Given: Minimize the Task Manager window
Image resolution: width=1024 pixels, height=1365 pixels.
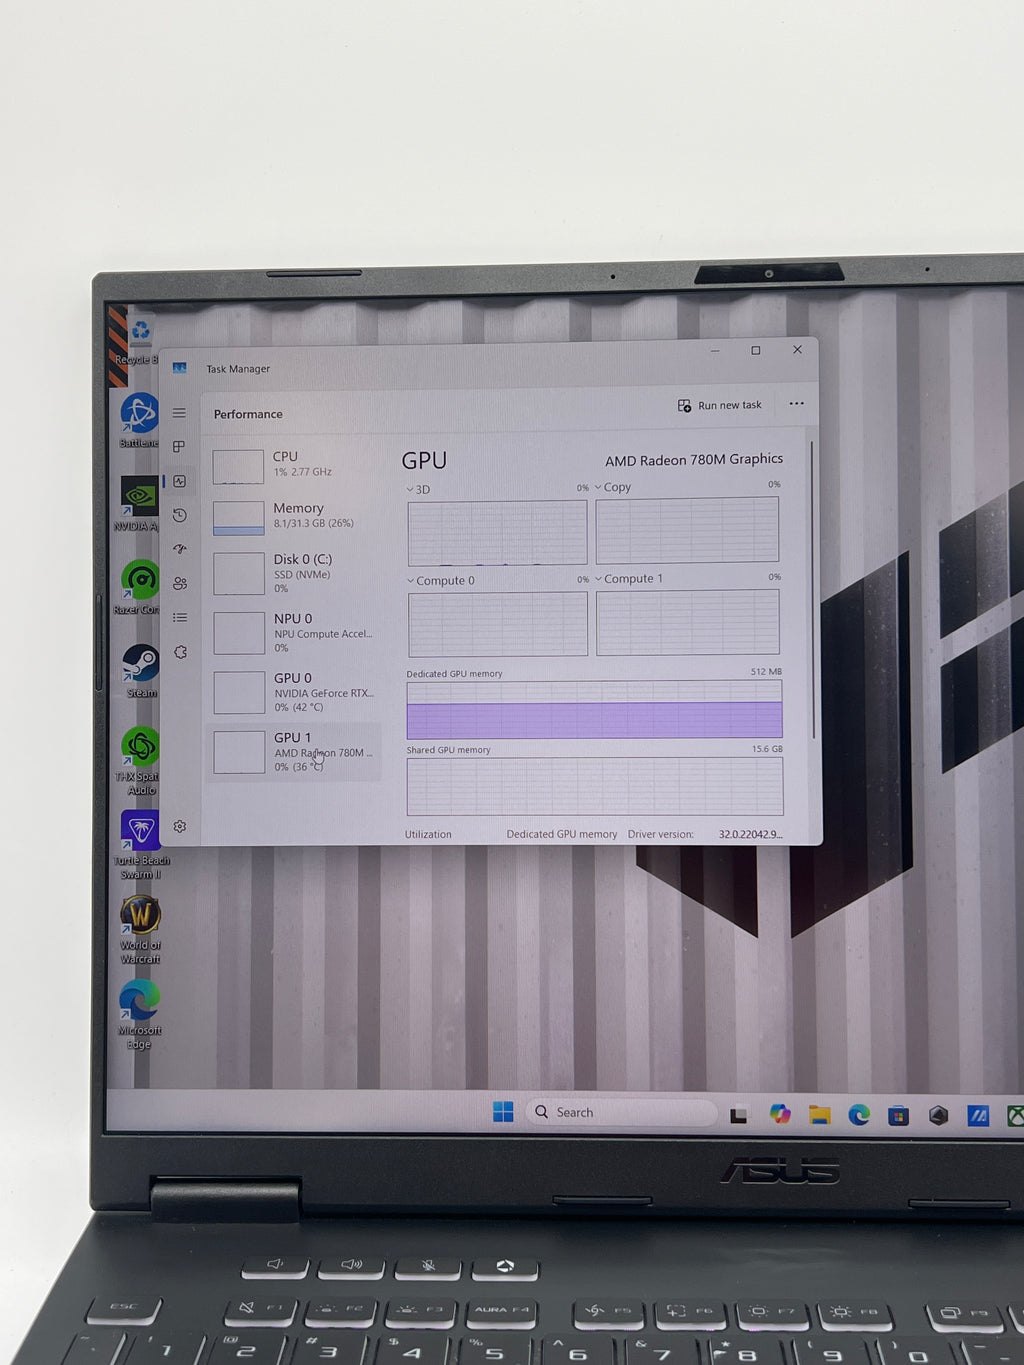Looking at the screenshot, I should (x=716, y=351).
